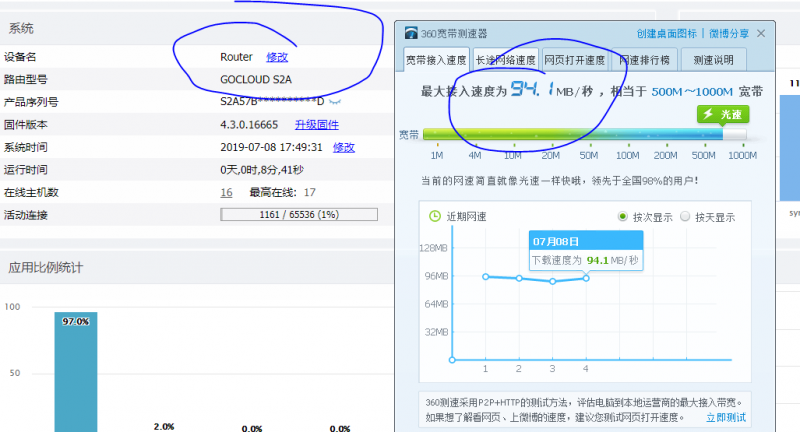Open the 网页打开速度 tab
The image size is (800, 432).
[574, 60]
